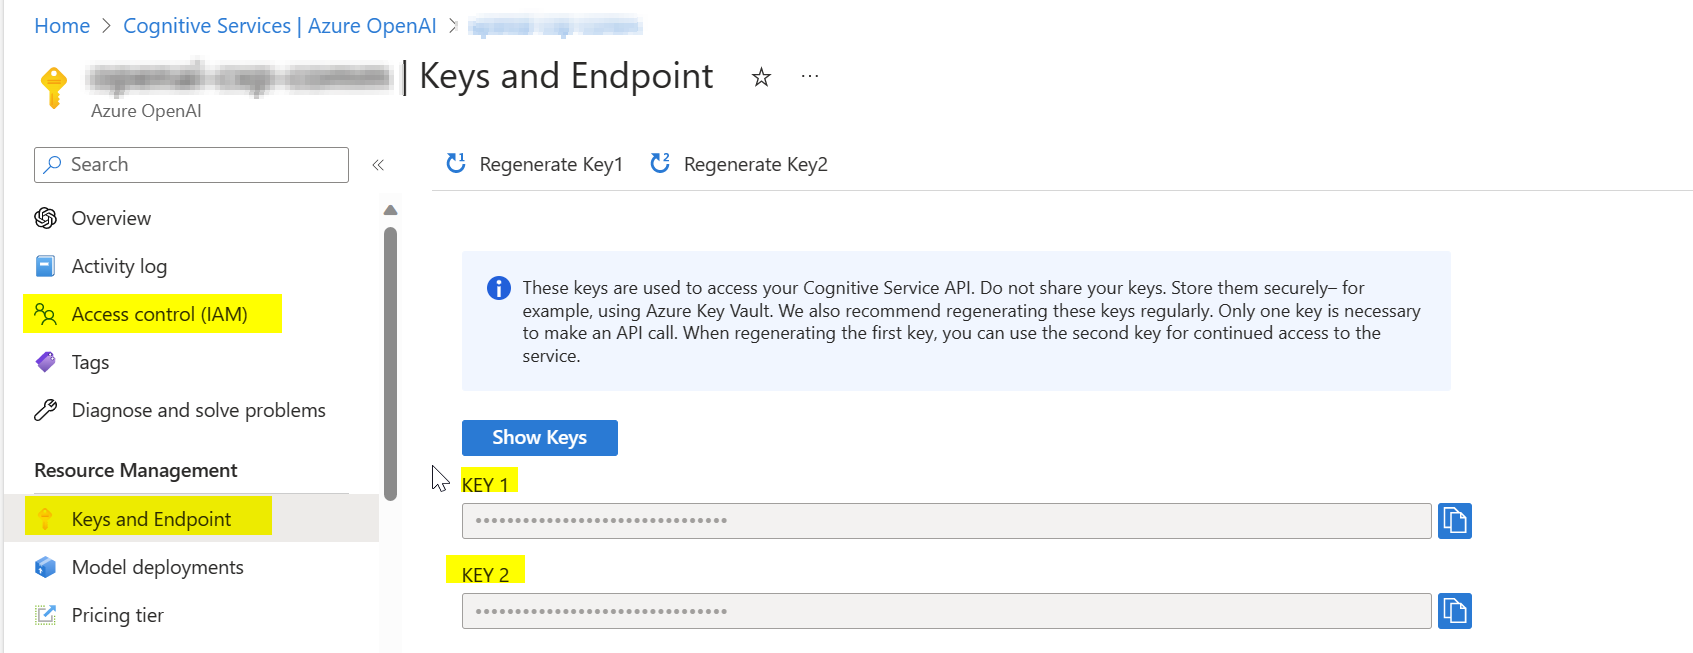Open the Tags section

[90, 362]
